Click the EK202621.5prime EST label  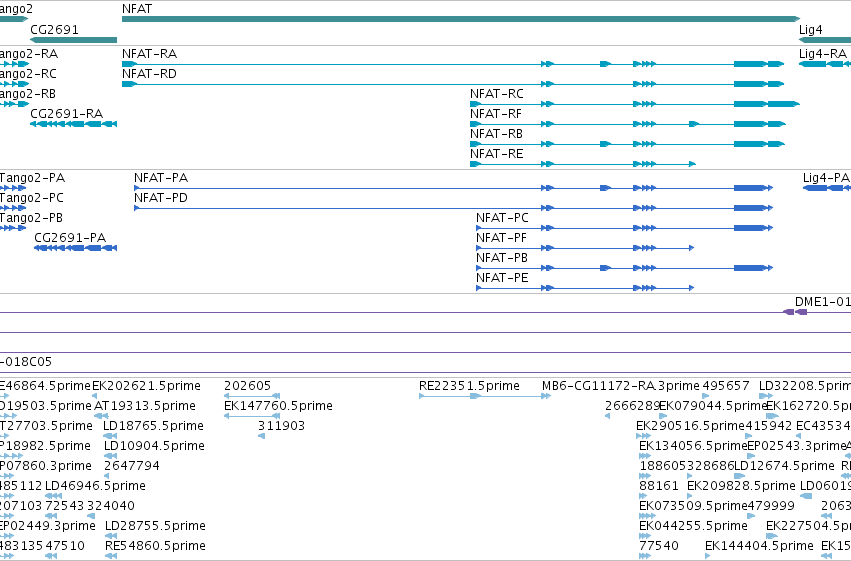[147, 386]
